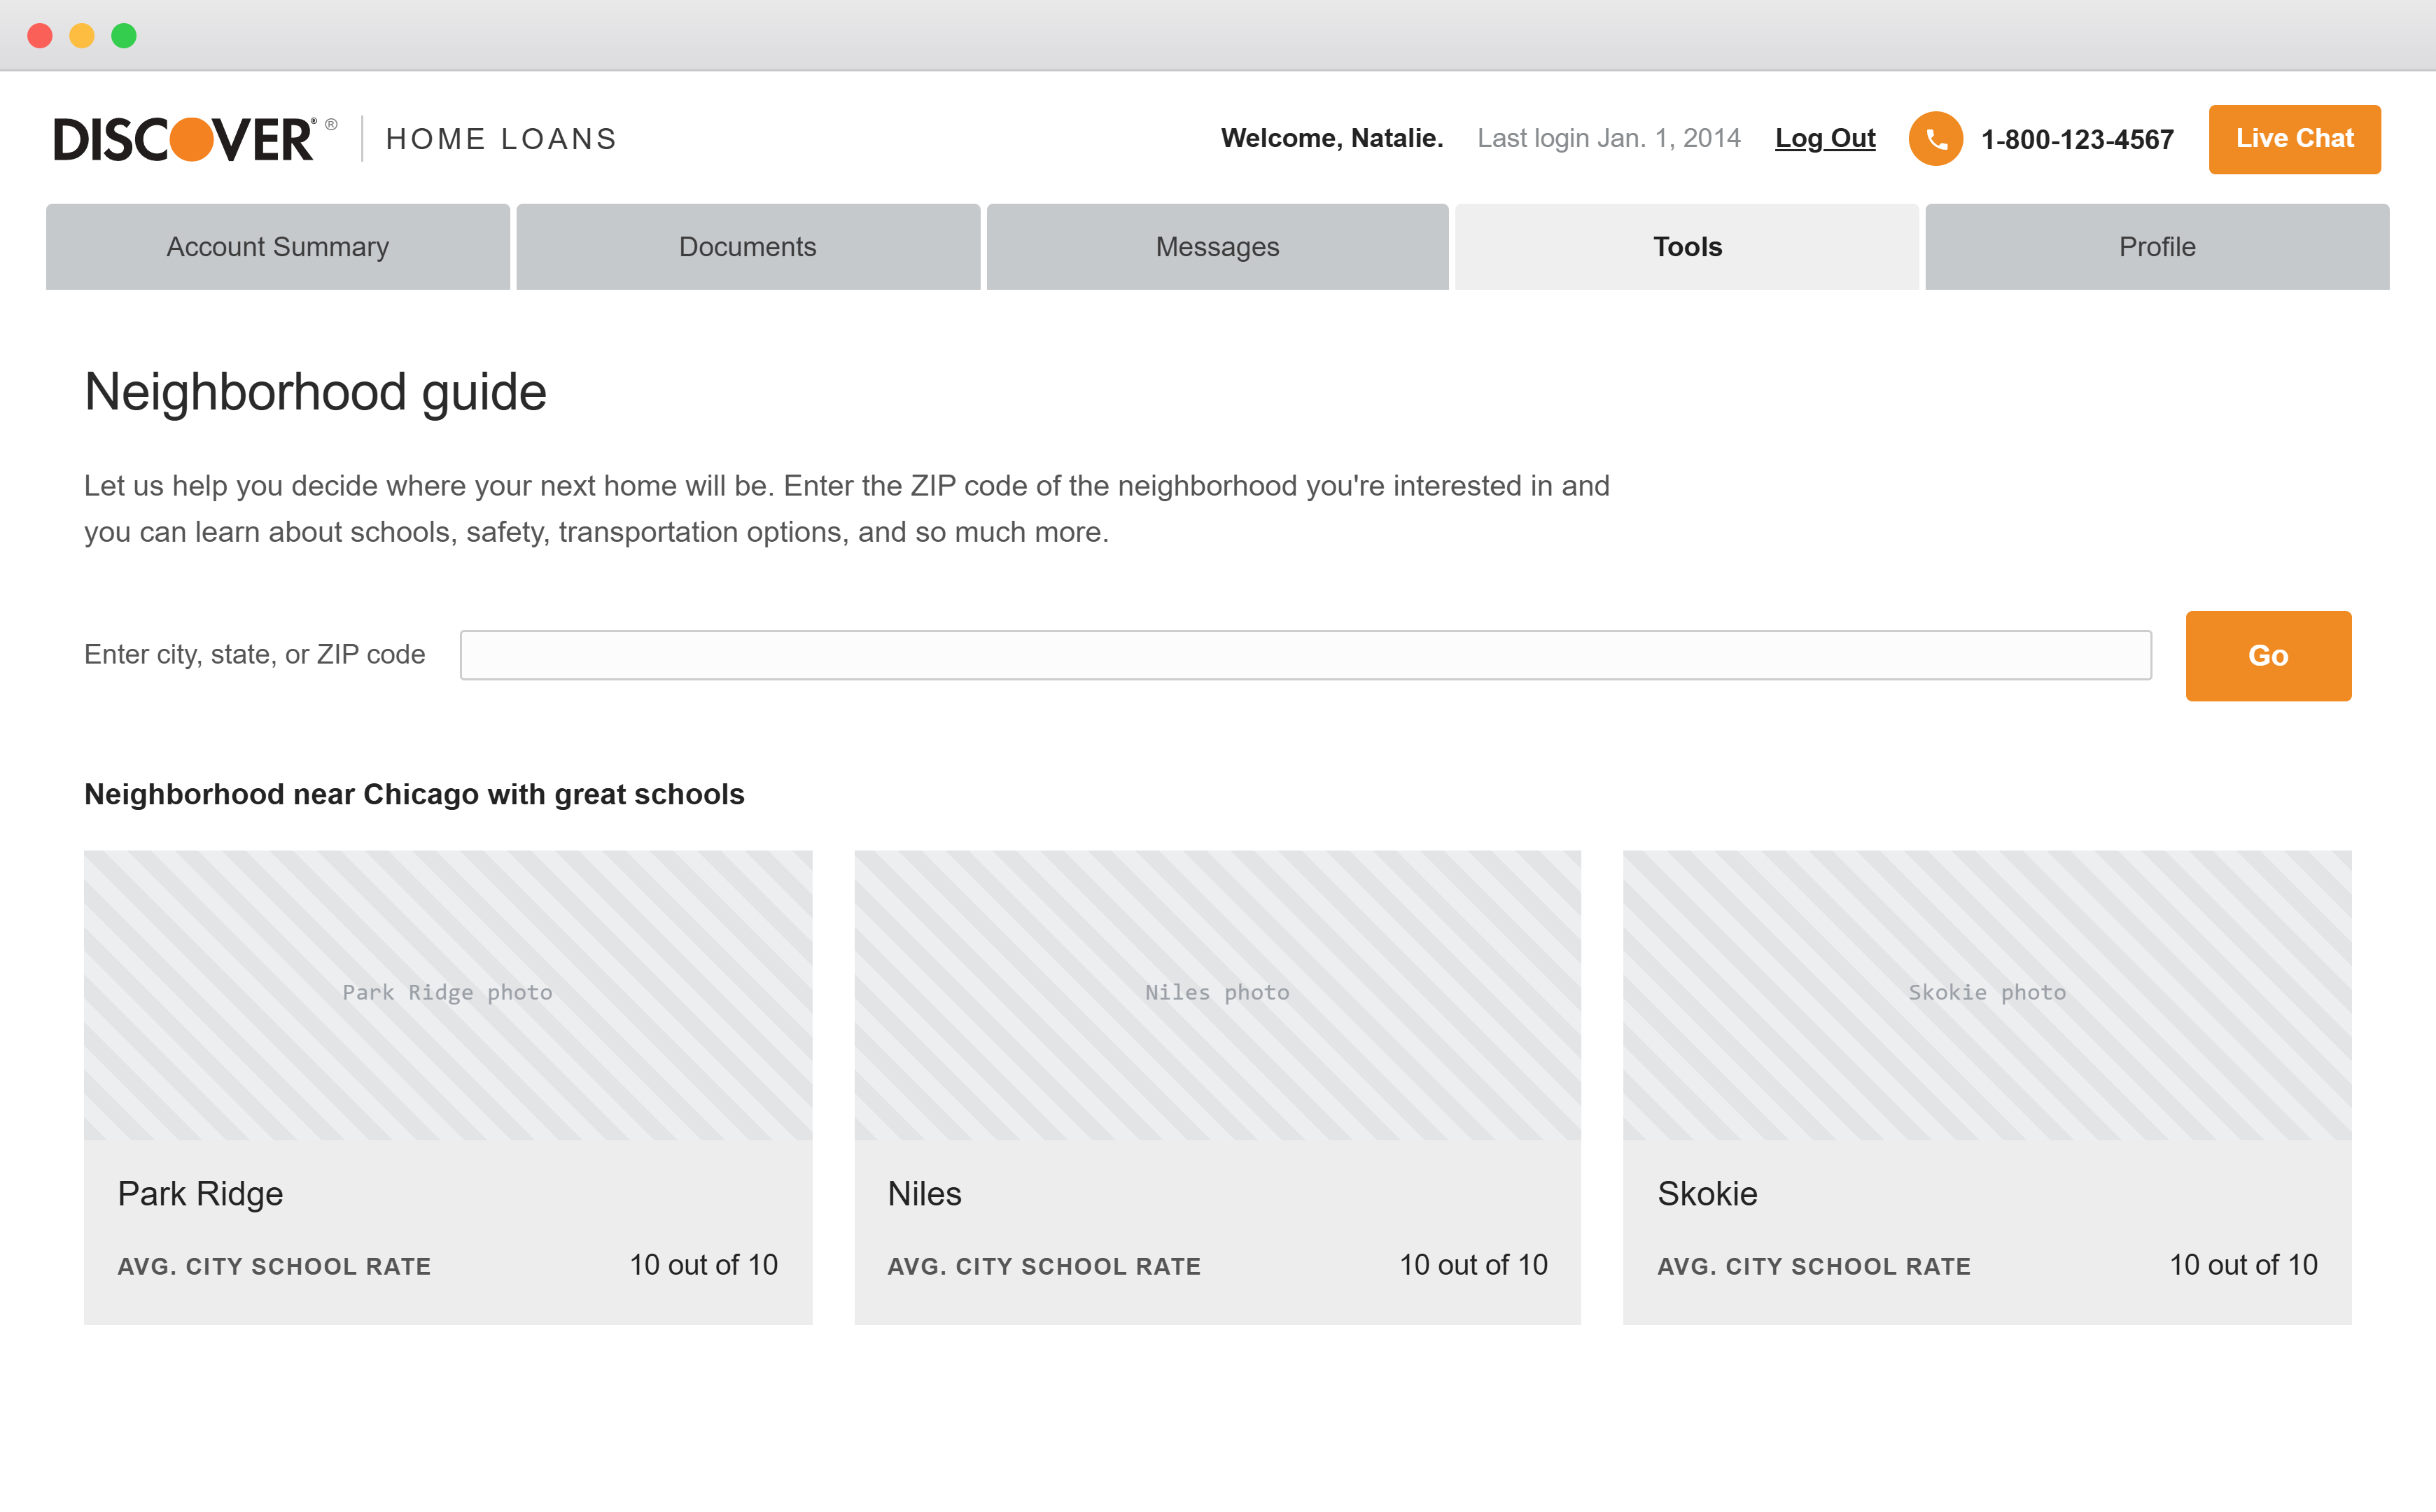Go to the Profile tab
Screen dimensions: 2436x1512
point(2157,247)
